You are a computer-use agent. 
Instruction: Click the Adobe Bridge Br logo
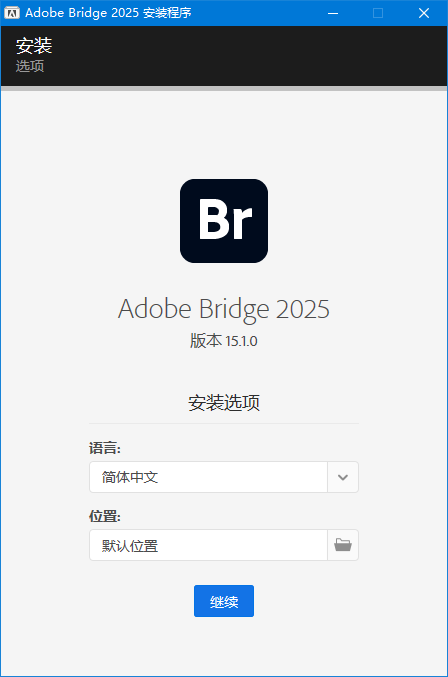224,221
